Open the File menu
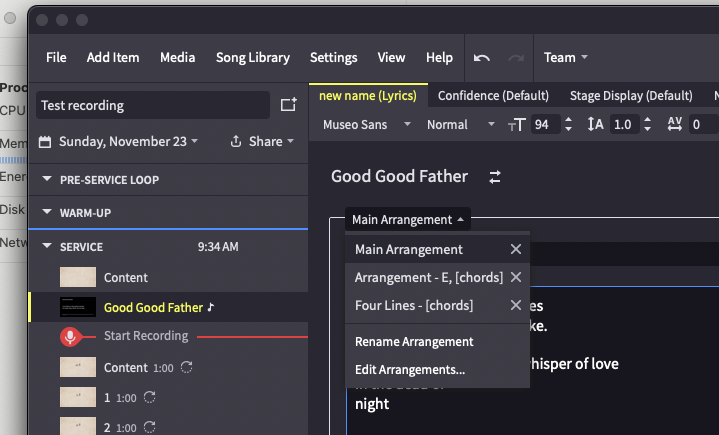Image resolution: width=719 pixels, height=435 pixels. tap(56, 57)
